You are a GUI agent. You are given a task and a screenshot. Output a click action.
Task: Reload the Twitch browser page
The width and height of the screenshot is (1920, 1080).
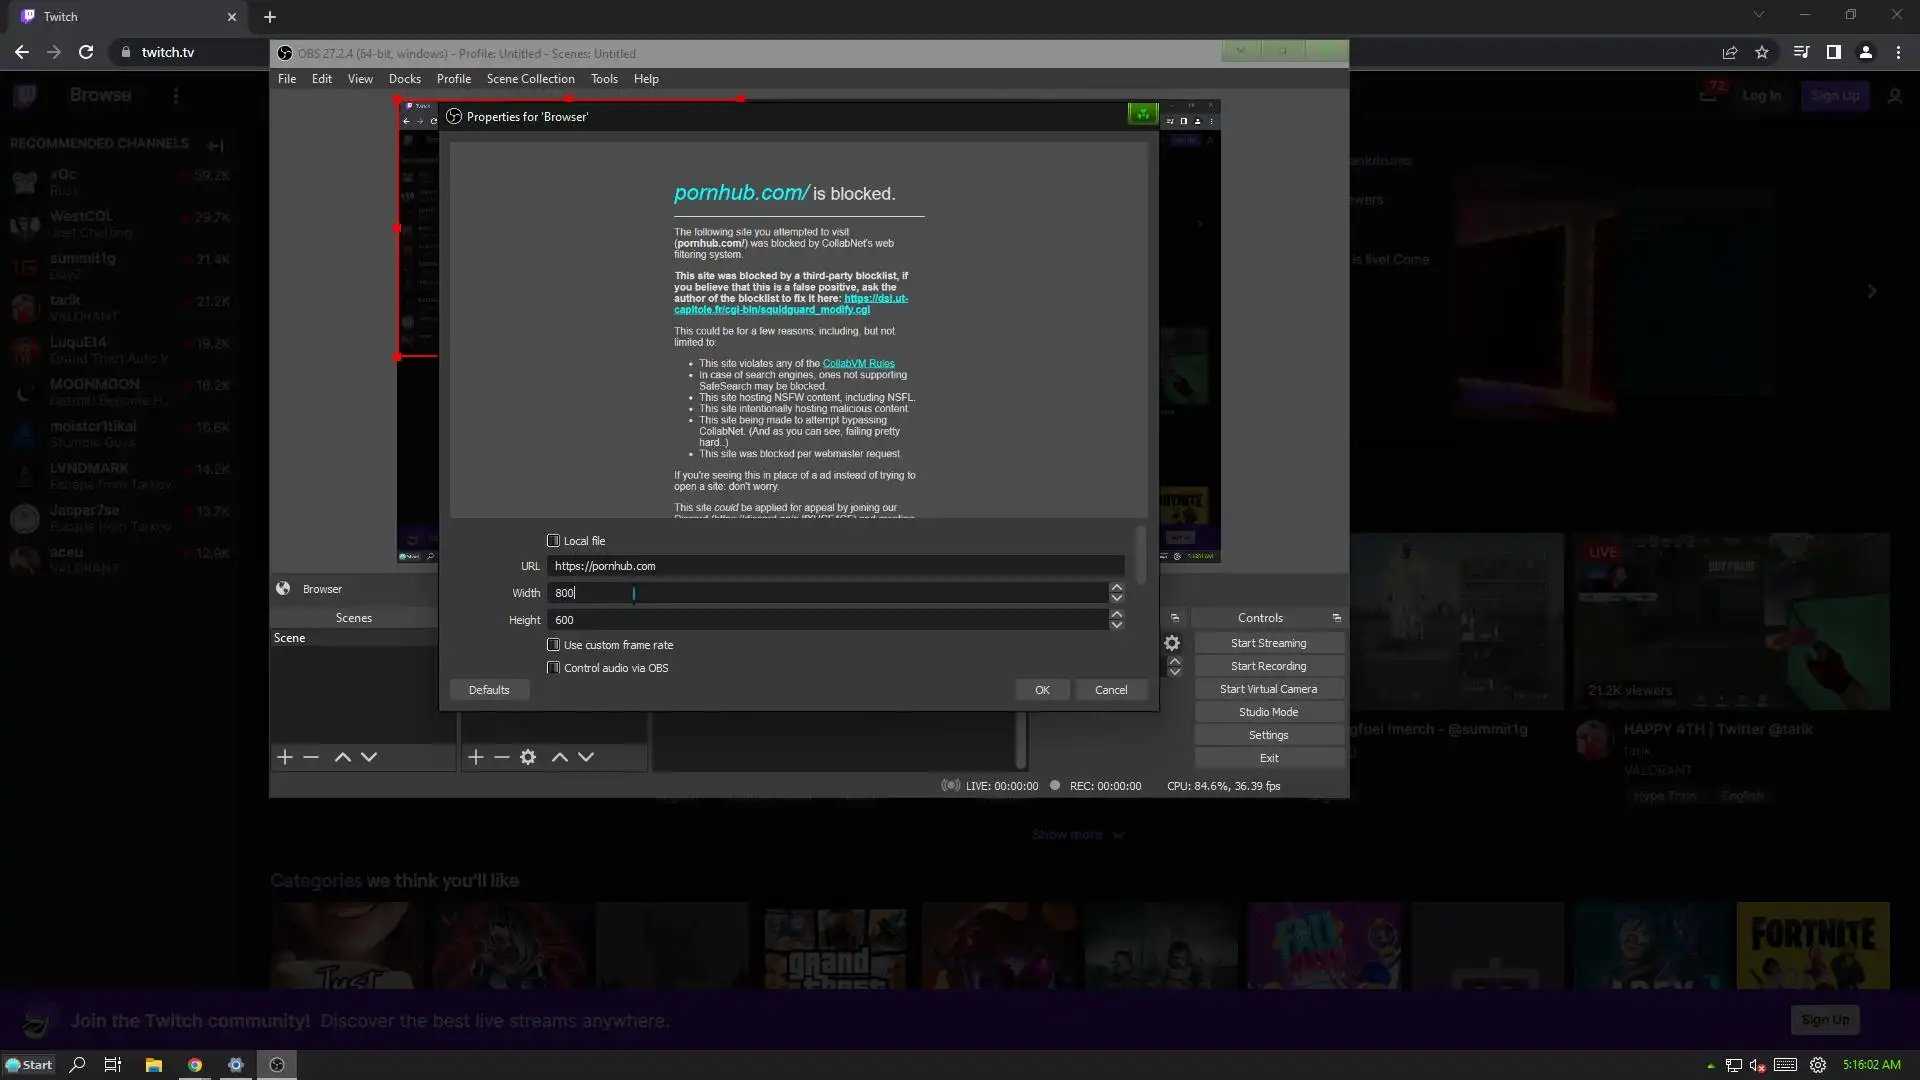tap(86, 52)
